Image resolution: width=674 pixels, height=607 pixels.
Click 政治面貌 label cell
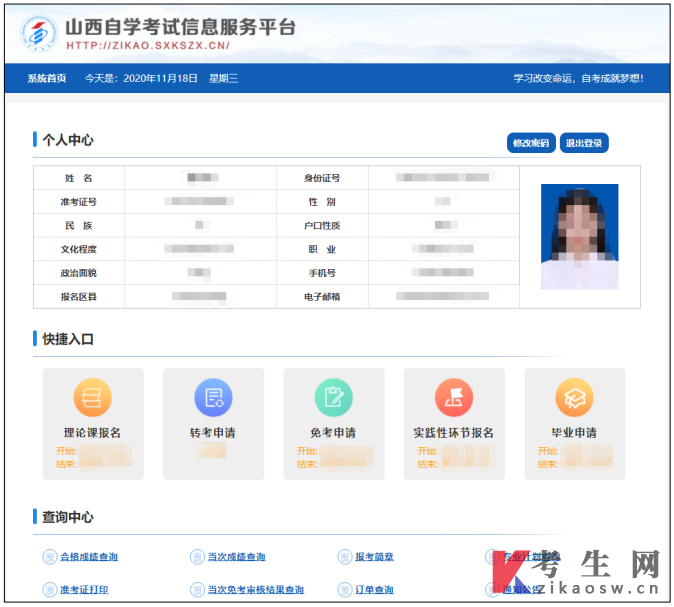pyautogui.click(x=79, y=273)
